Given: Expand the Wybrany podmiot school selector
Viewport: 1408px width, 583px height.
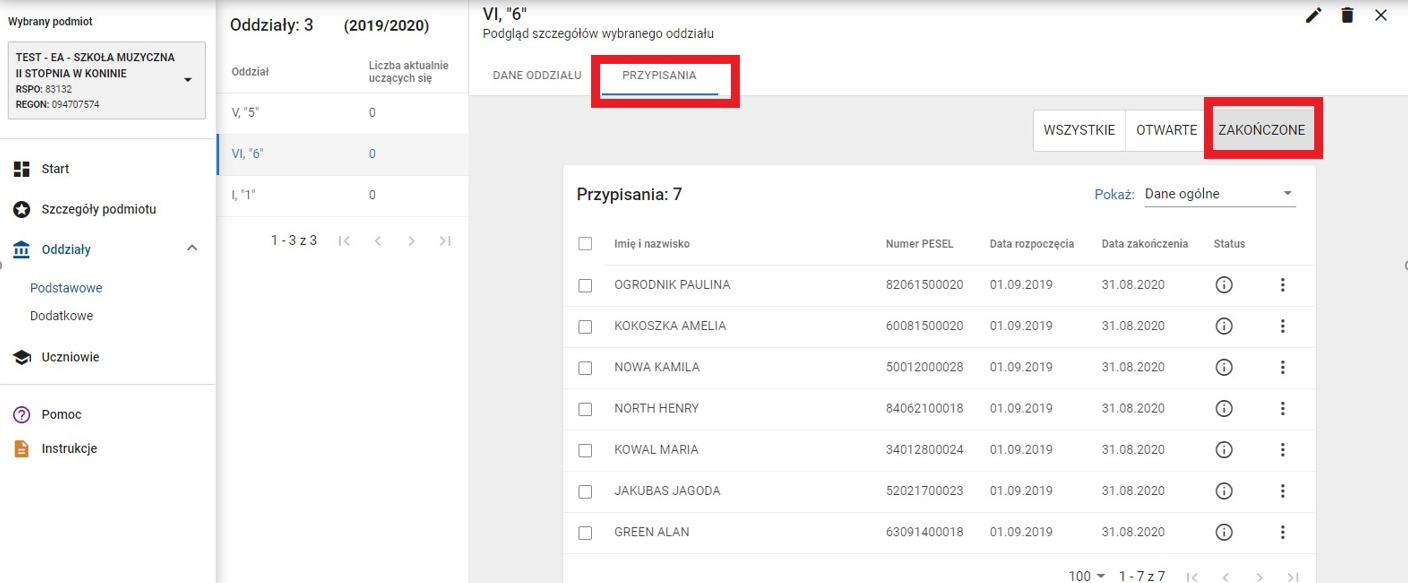Looking at the screenshot, I should tap(187, 81).
